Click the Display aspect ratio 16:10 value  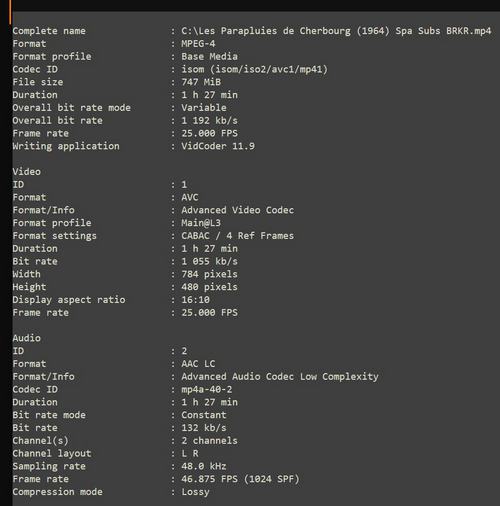point(195,300)
